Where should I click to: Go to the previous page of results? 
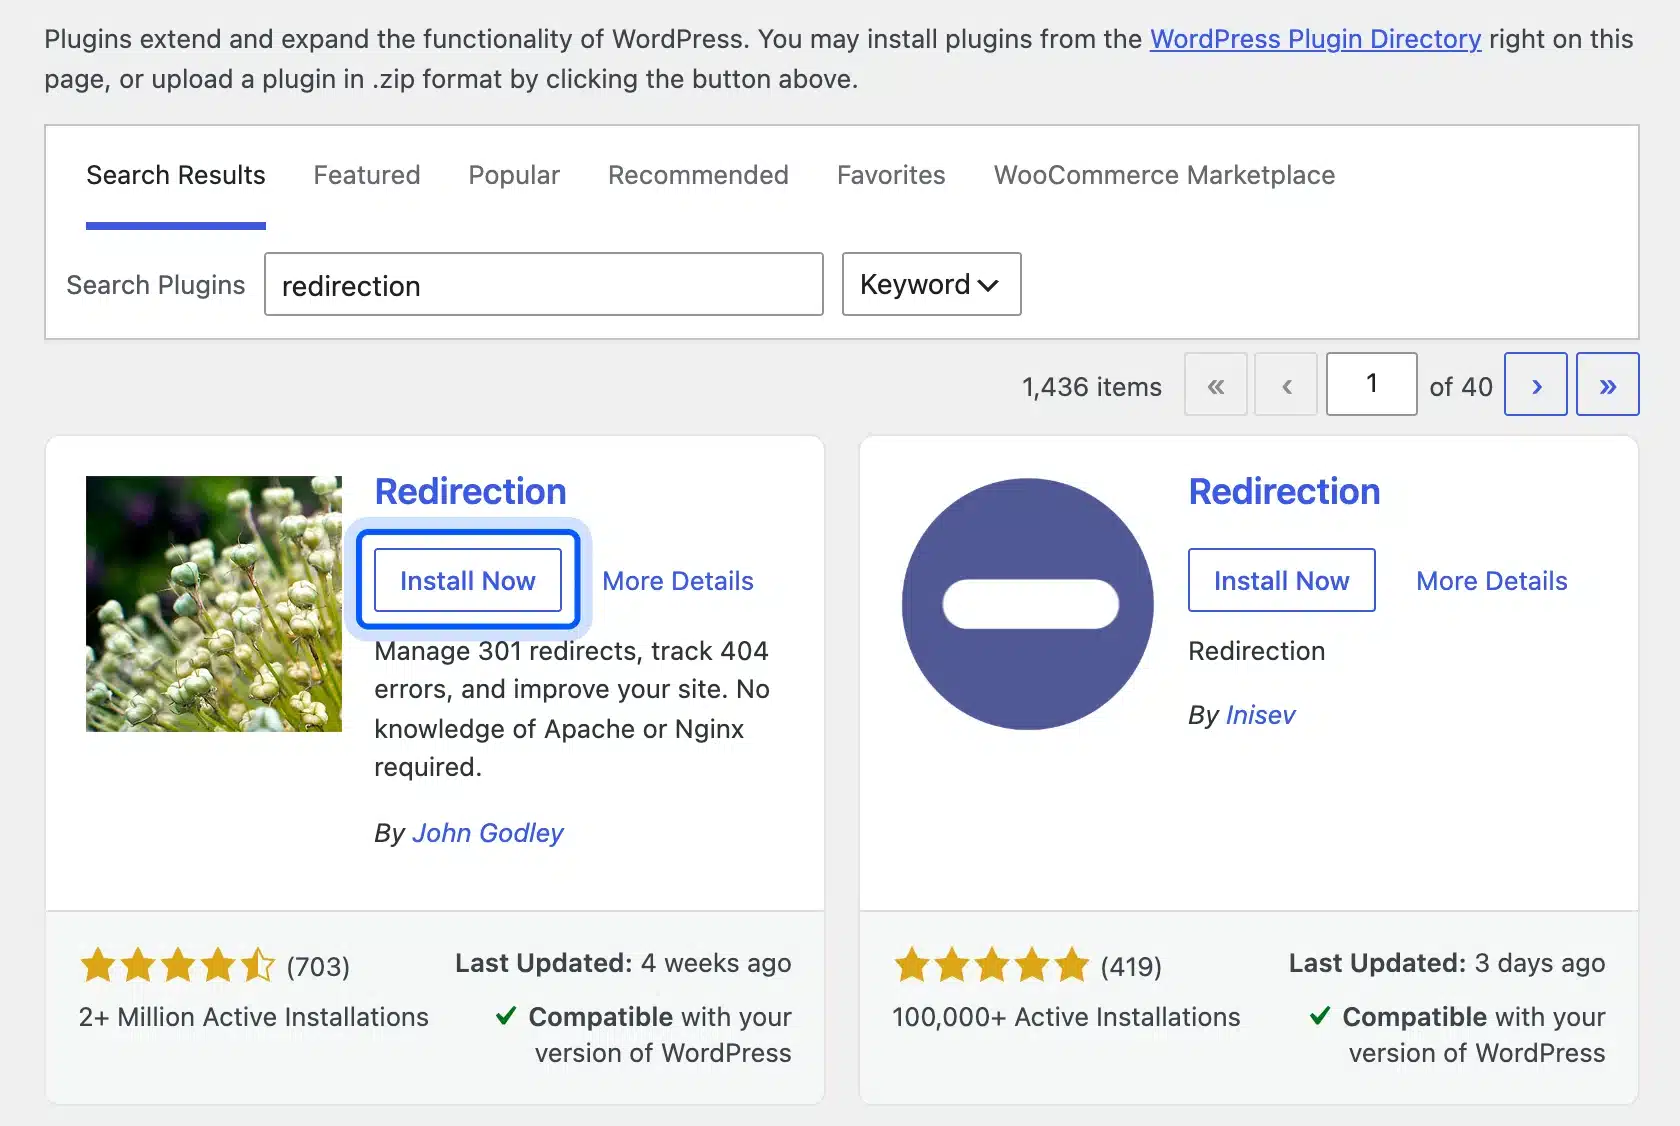tap(1286, 384)
